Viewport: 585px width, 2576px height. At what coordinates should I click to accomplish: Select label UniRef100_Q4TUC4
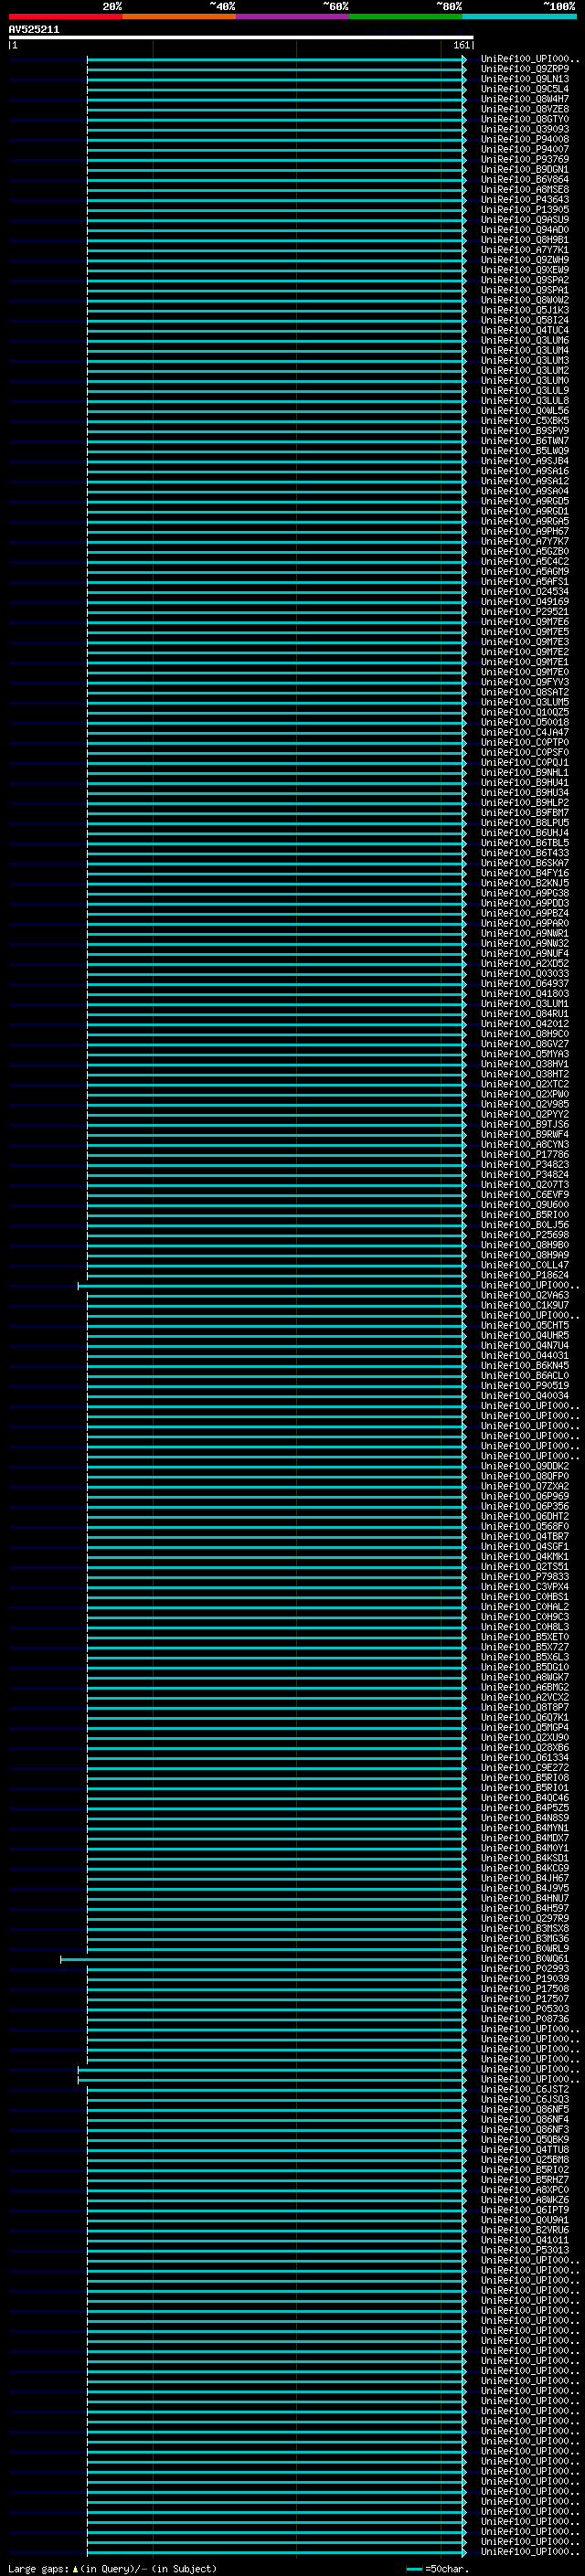[525, 330]
